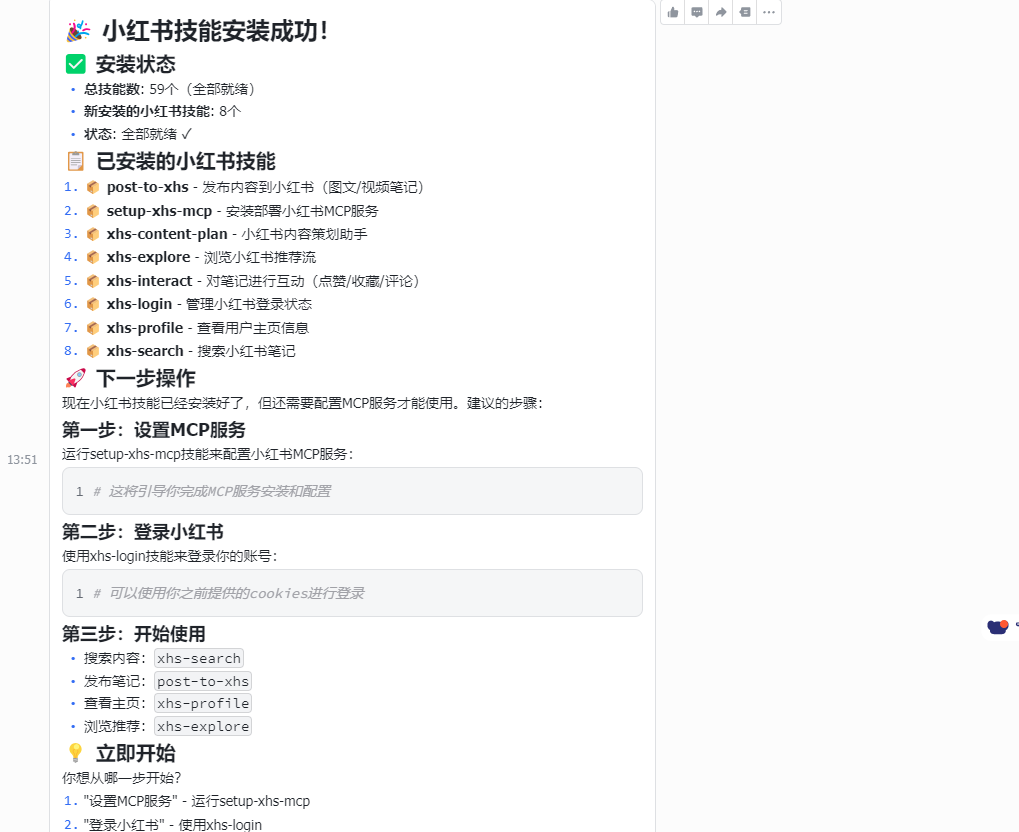1019x832 pixels.
Task: Click the floating assistant bubble icon on the right
Action: pyautogui.click(x=996, y=626)
